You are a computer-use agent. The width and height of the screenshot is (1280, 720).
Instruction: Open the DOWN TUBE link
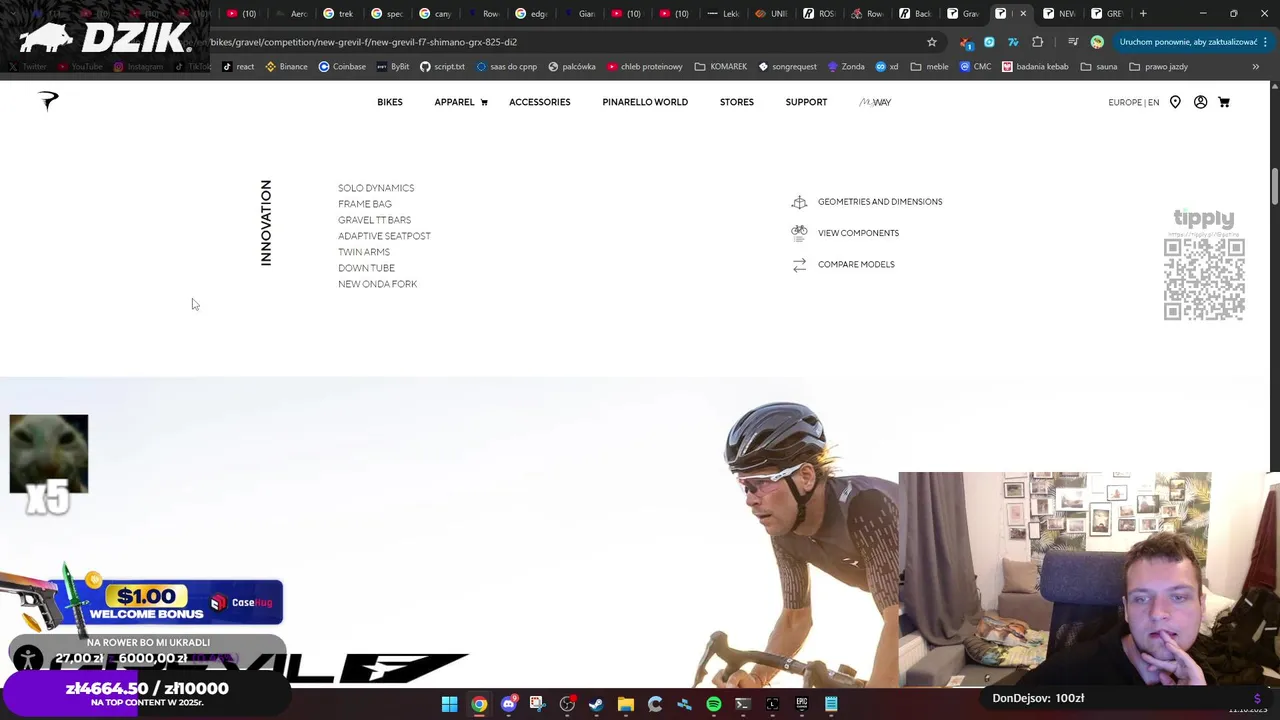click(x=366, y=268)
